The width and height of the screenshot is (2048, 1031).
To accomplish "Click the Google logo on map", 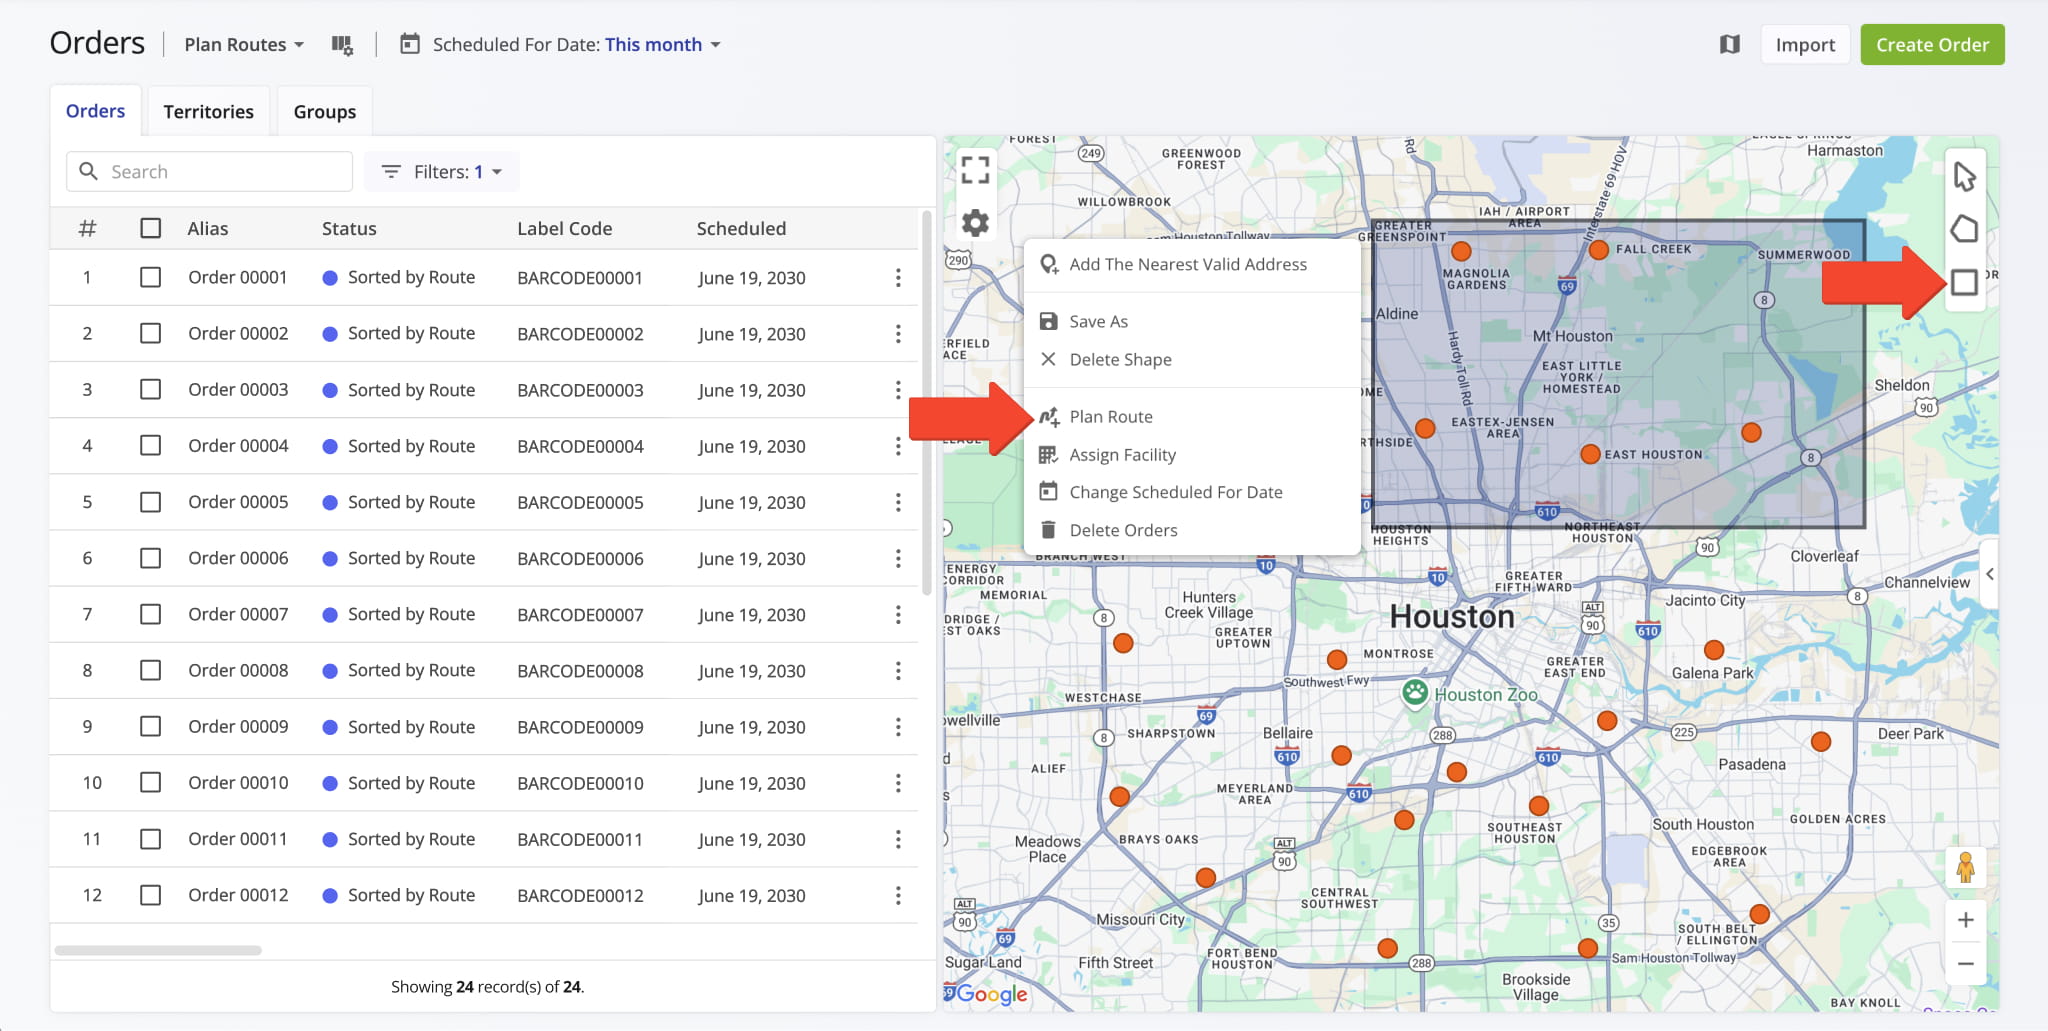I will (990, 993).
